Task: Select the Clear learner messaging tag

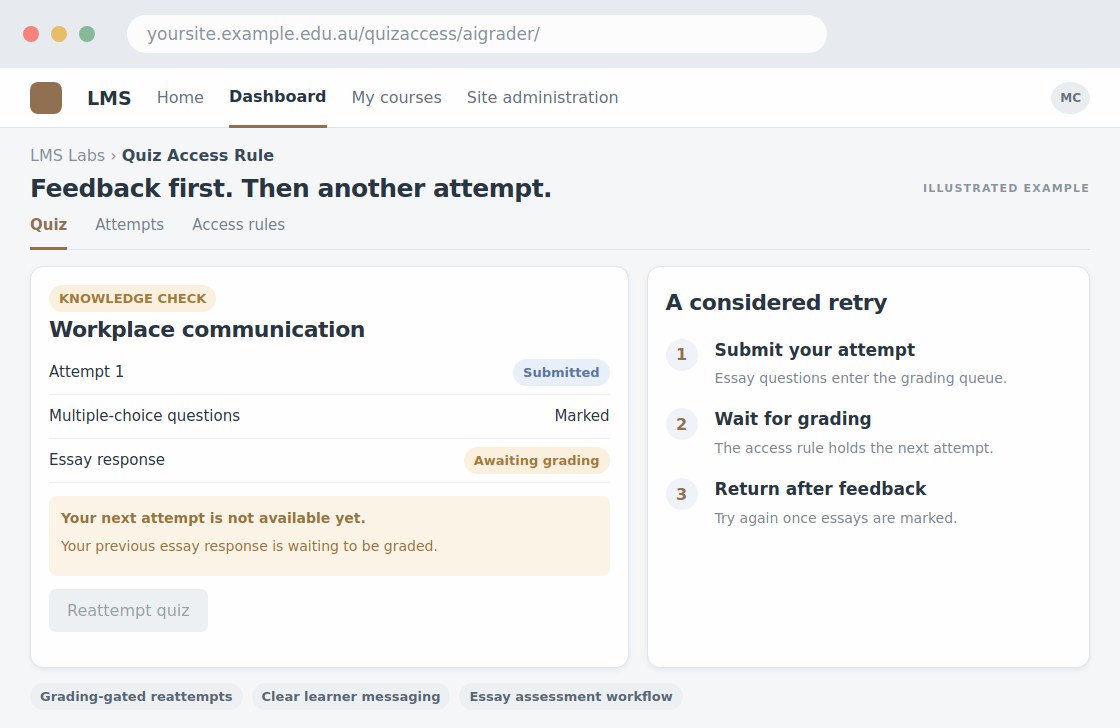Action: [x=351, y=697]
